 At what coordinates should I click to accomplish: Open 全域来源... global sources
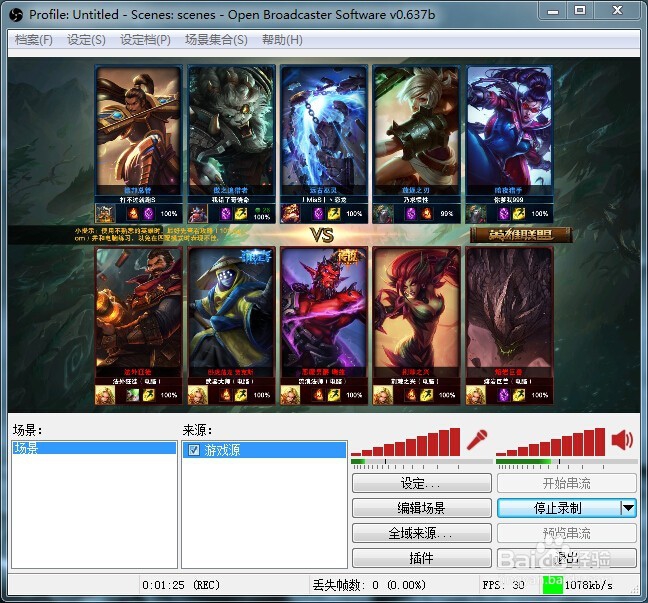[422, 533]
